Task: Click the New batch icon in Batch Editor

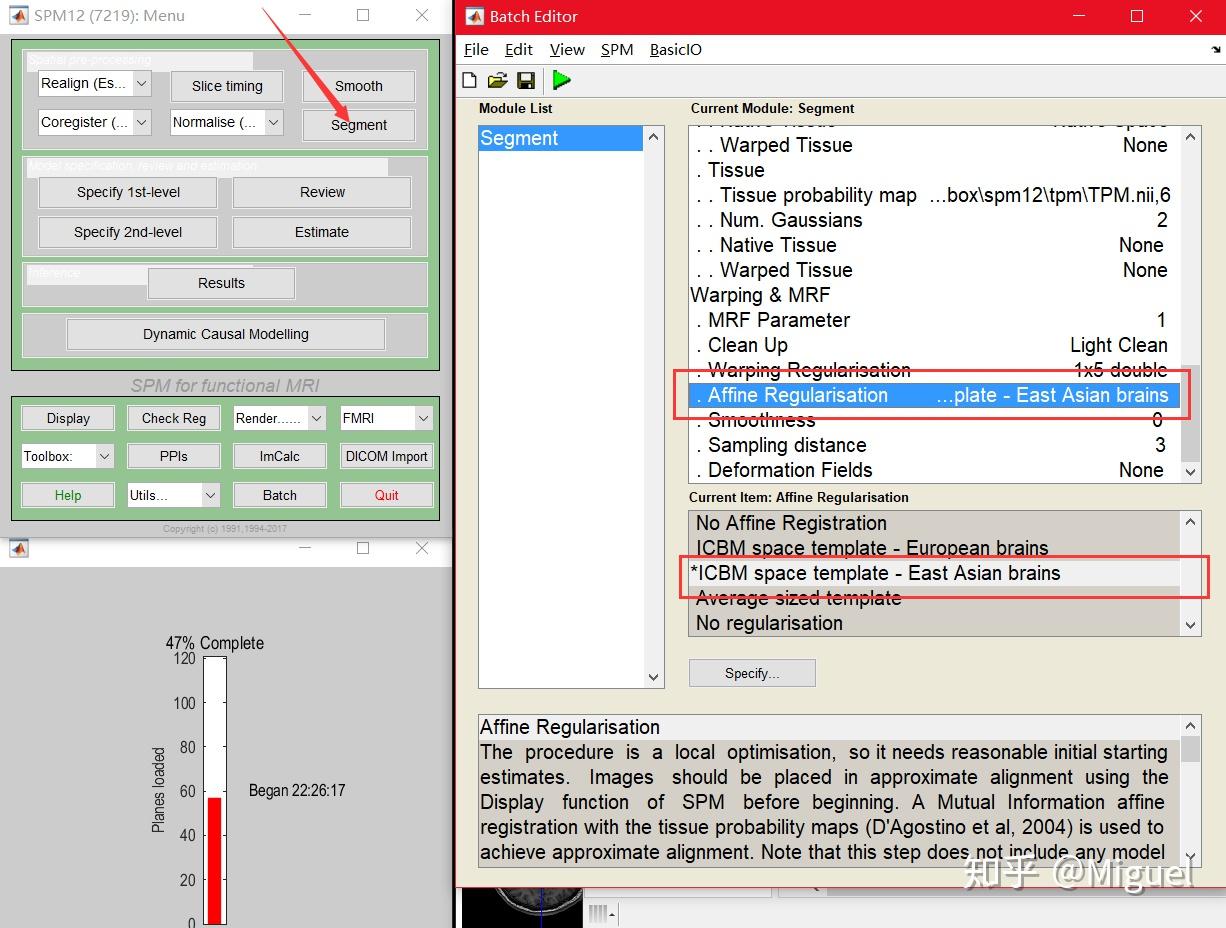Action: (470, 81)
